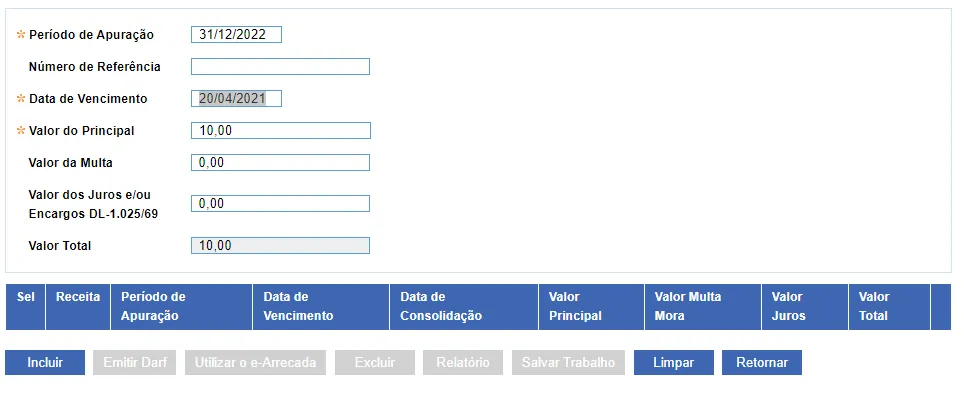
Task: Go back using the Retornar button
Action: click(x=762, y=362)
